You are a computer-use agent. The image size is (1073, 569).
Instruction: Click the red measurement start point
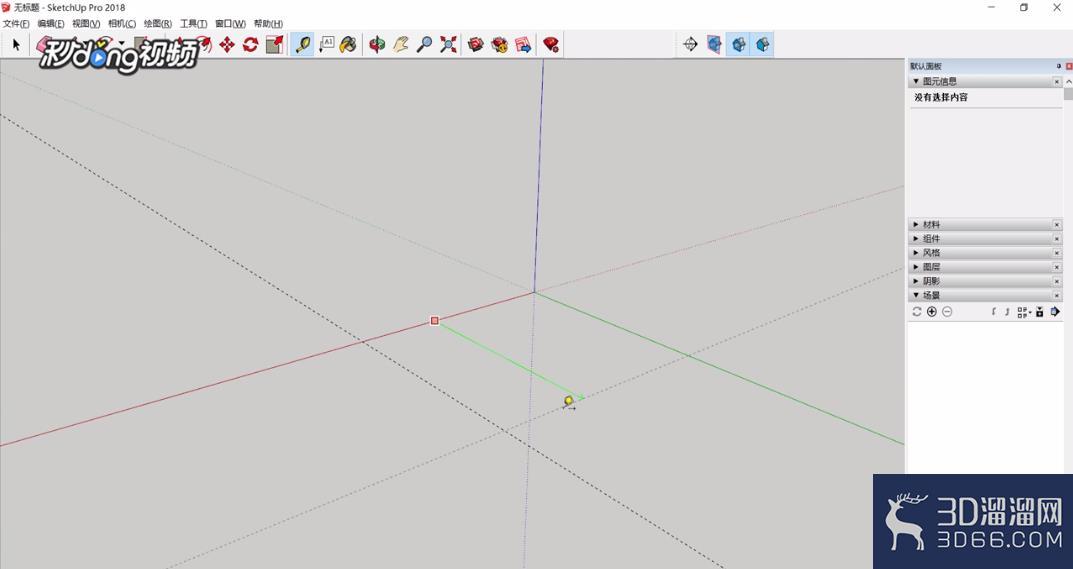(435, 320)
